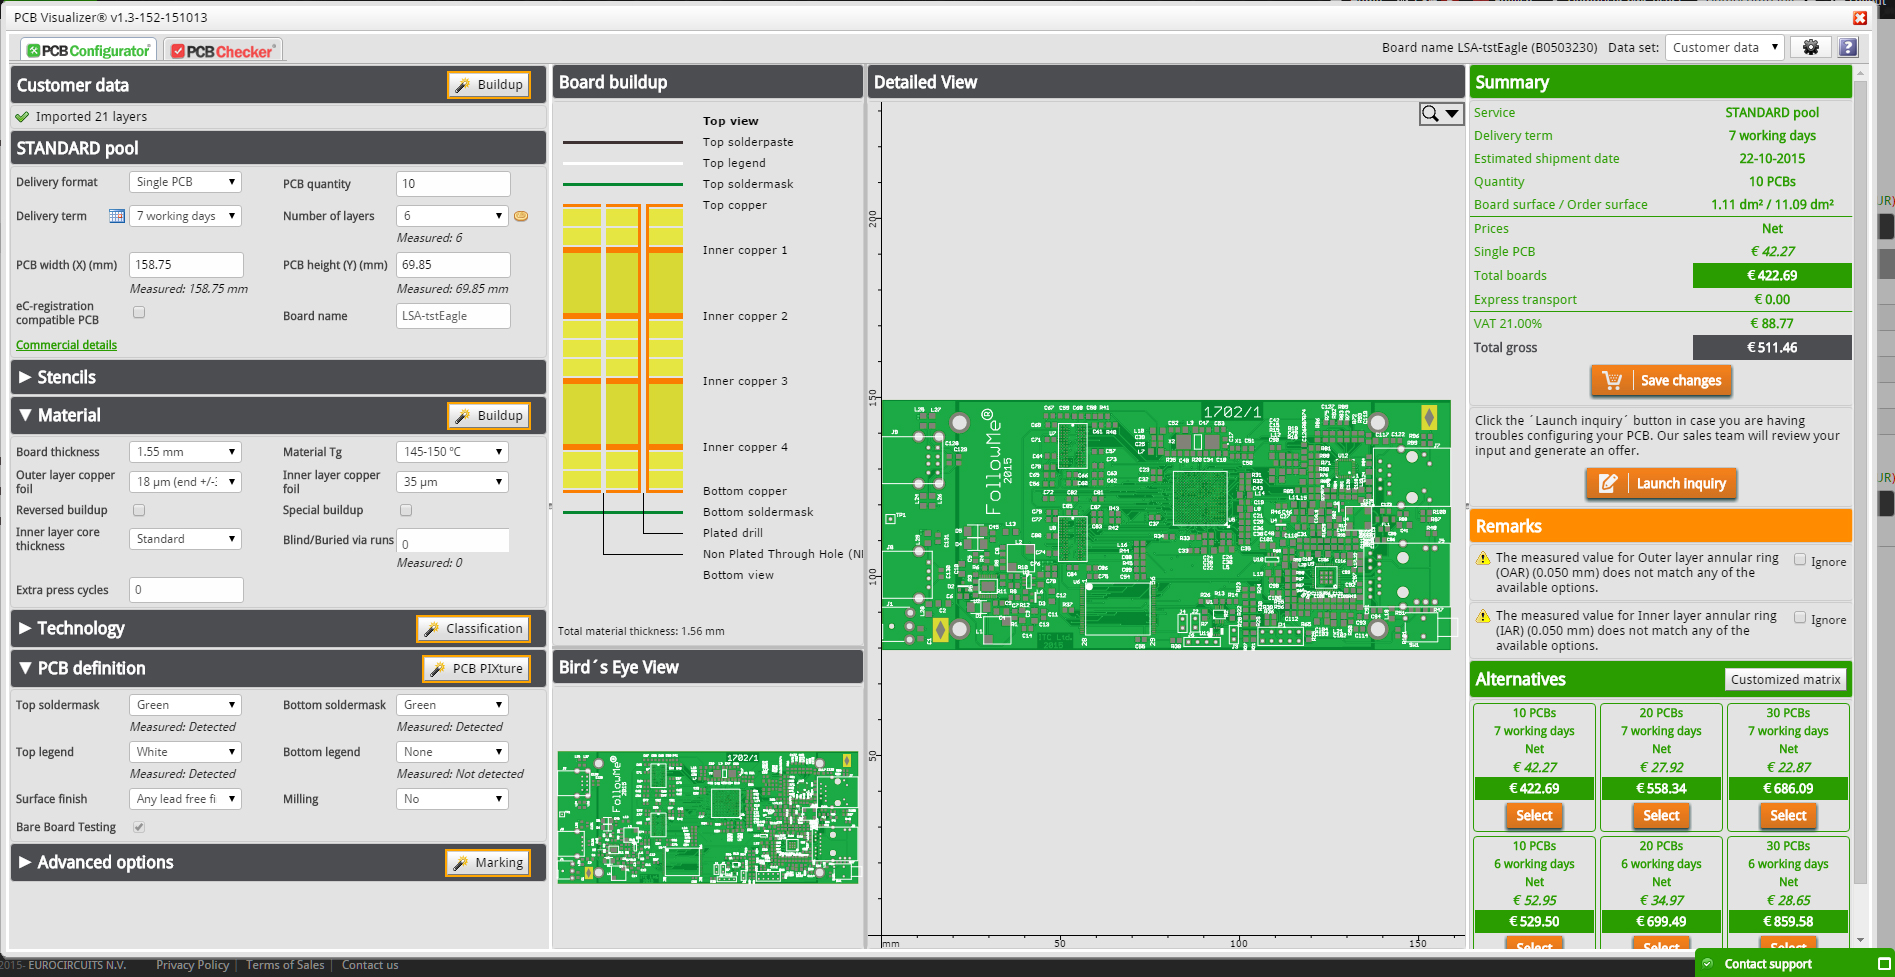Enable the eC-registration compatible PCB checkbox
The width and height of the screenshot is (1895, 977).
point(138,312)
